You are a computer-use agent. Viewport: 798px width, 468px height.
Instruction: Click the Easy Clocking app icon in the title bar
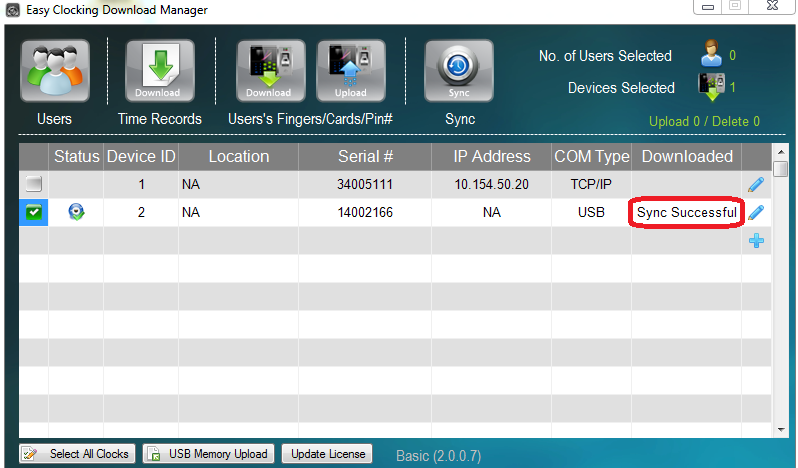13,10
